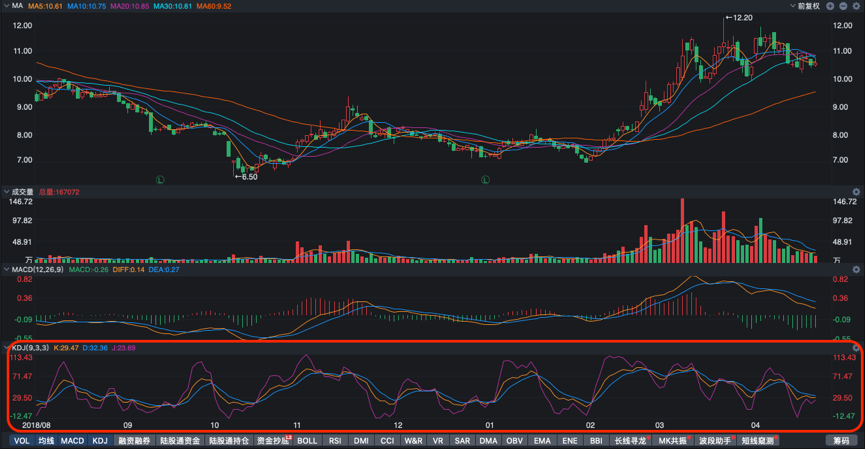Open the MK共振 indicator
This screenshot has height=449, width=865.
coord(672,441)
